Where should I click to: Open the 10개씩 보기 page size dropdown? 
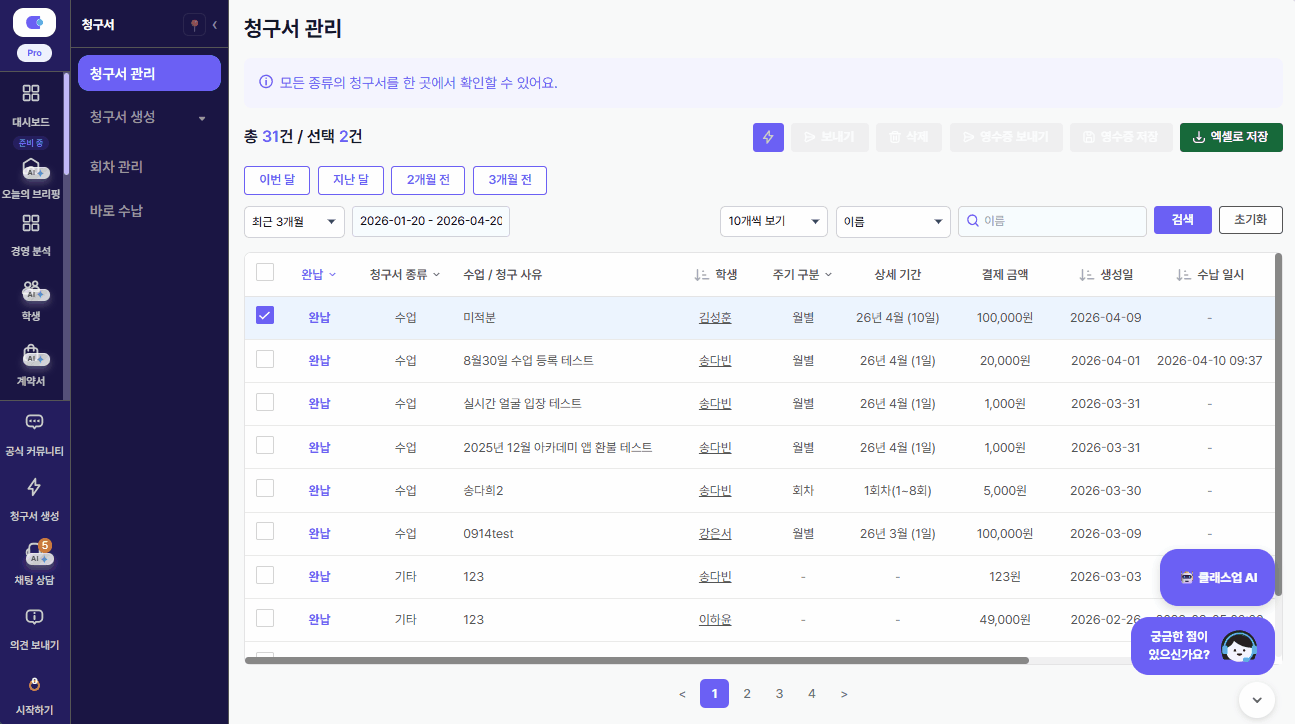tap(774, 221)
